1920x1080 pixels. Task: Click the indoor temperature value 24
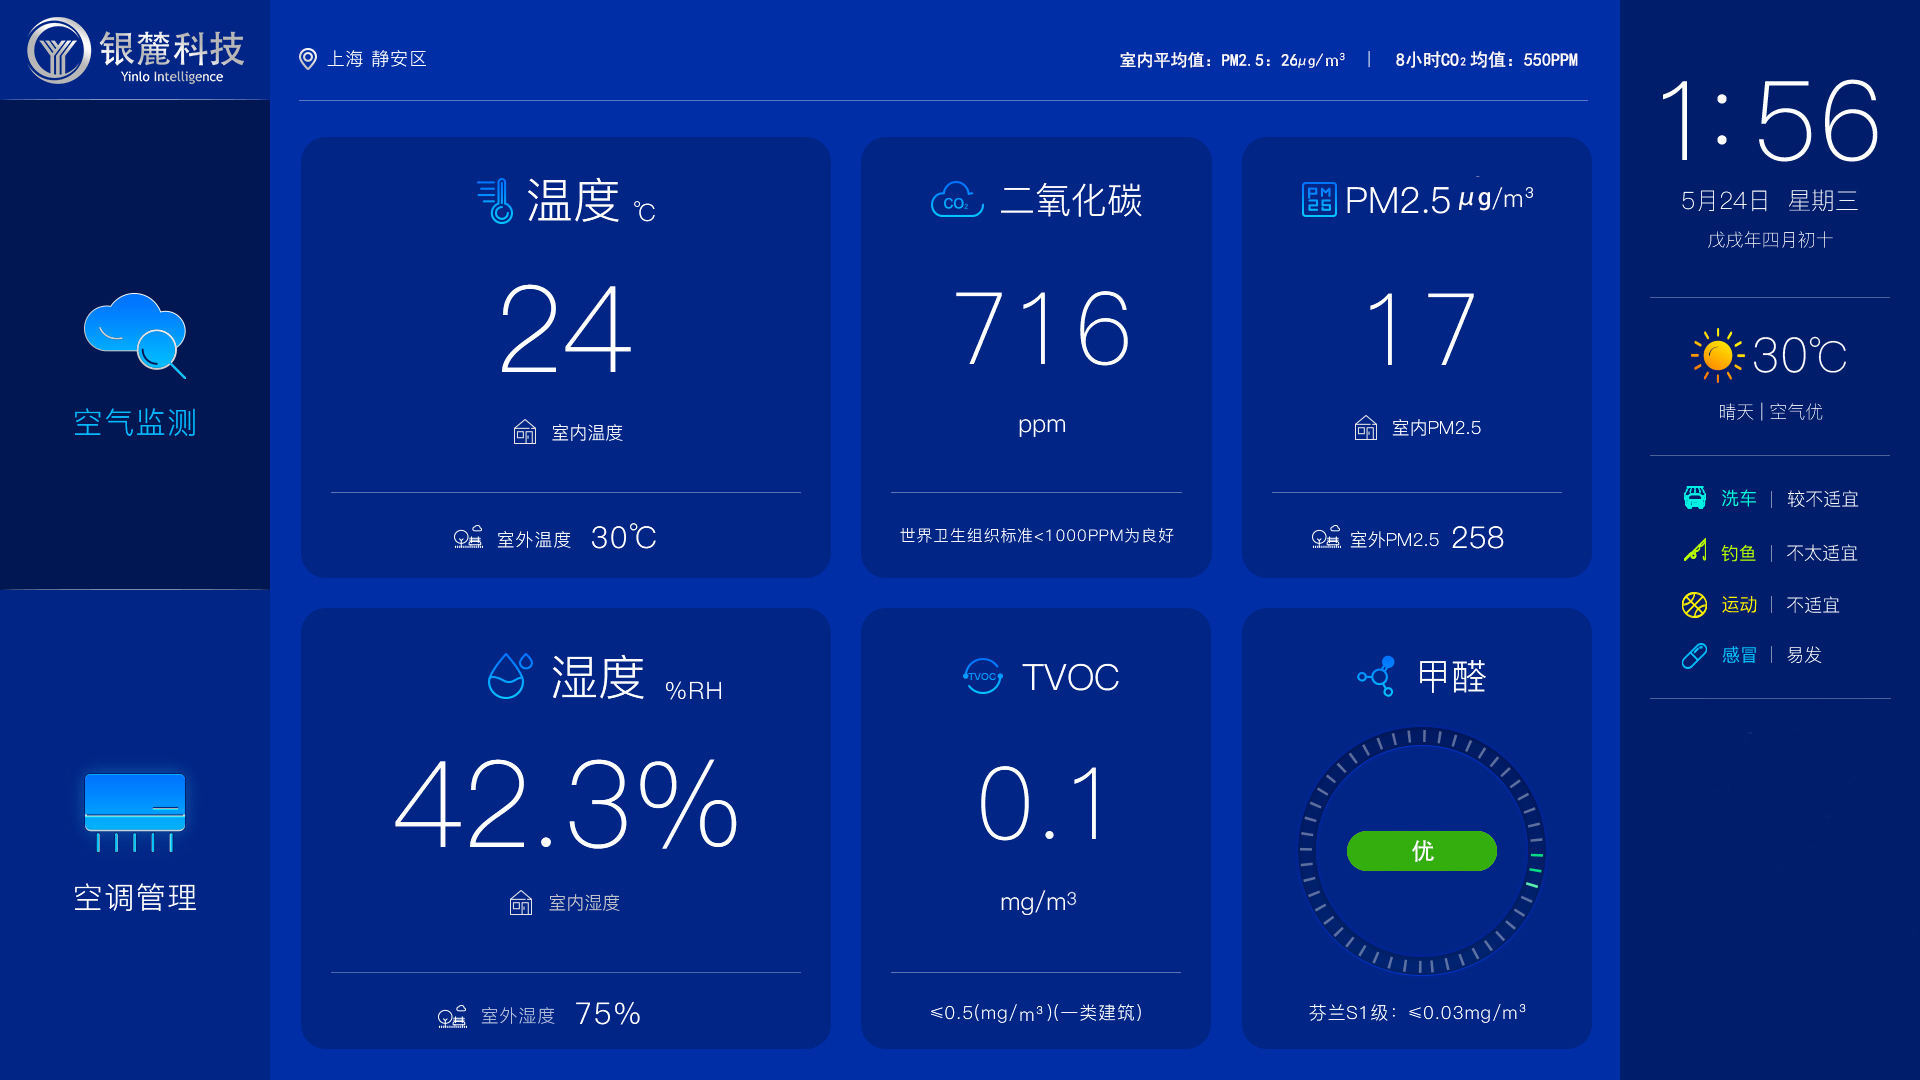coord(566,329)
